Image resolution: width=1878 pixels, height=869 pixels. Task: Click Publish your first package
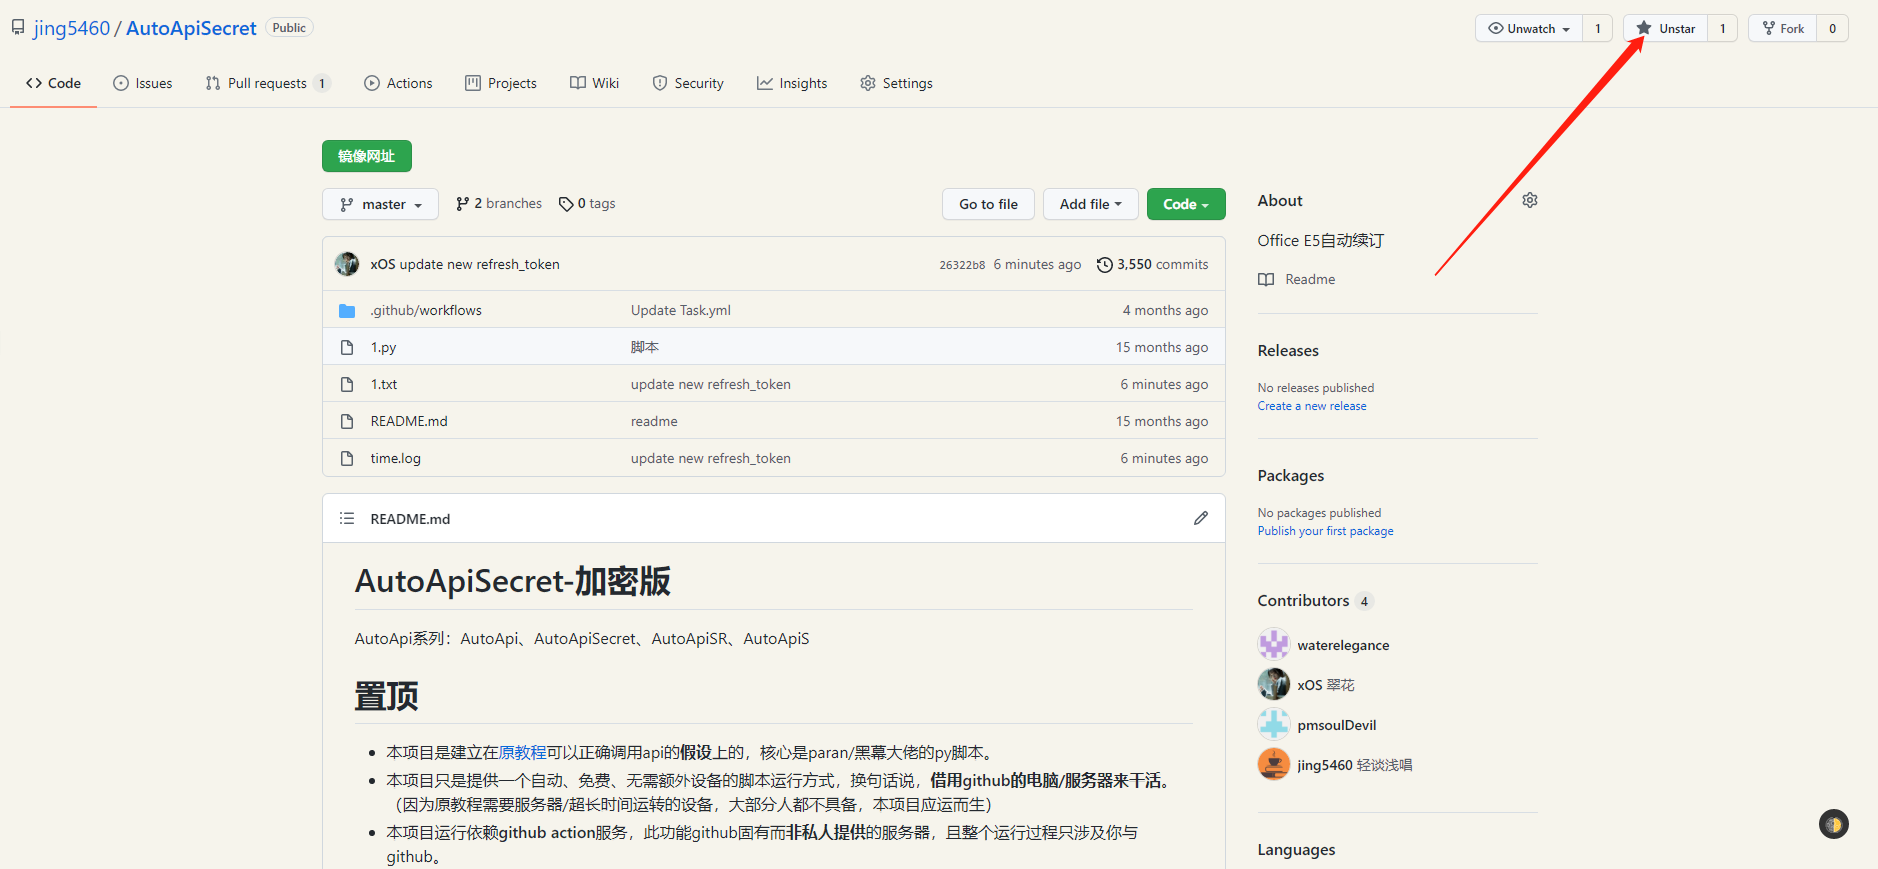coord(1325,531)
